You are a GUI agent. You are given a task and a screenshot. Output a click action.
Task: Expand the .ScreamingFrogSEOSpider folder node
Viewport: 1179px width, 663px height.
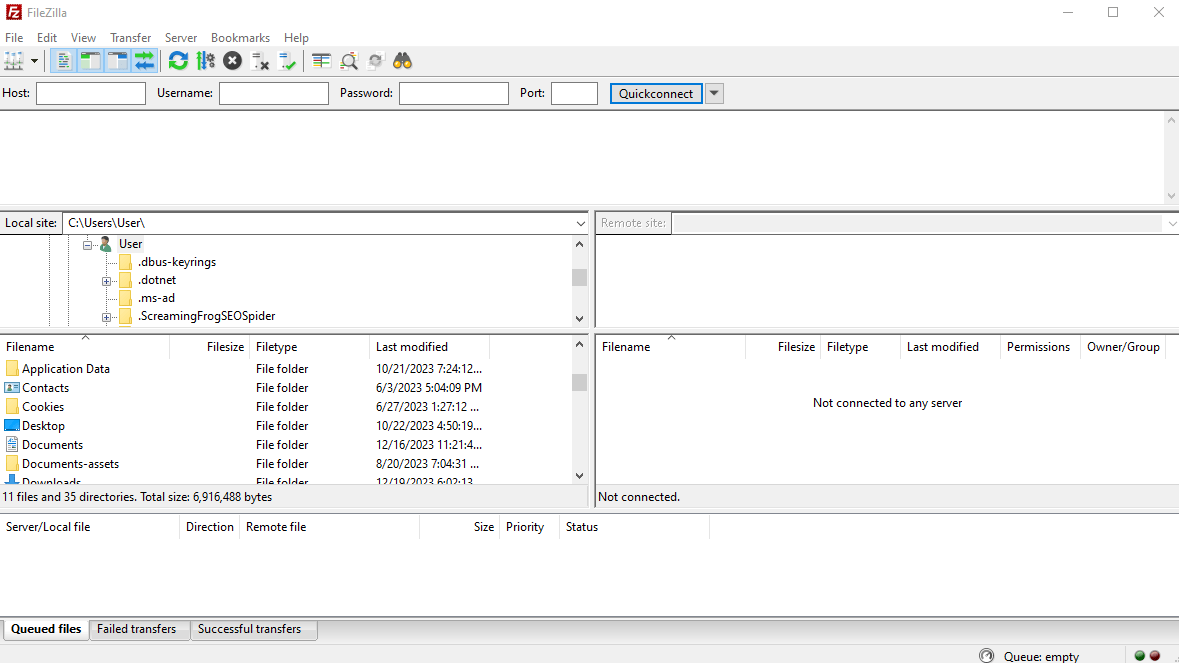(x=106, y=316)
